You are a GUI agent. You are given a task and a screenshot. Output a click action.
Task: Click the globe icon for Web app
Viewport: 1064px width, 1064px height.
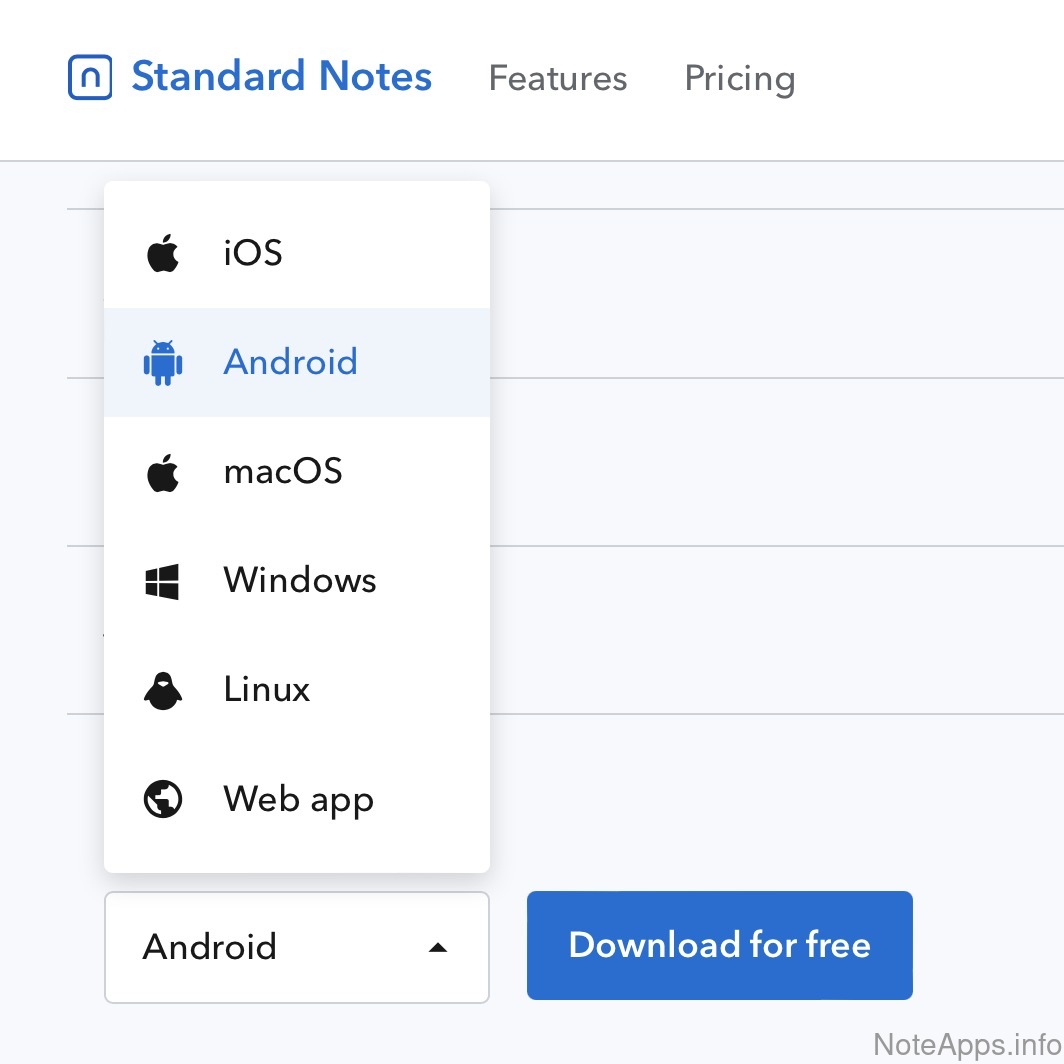click(163, 800)
